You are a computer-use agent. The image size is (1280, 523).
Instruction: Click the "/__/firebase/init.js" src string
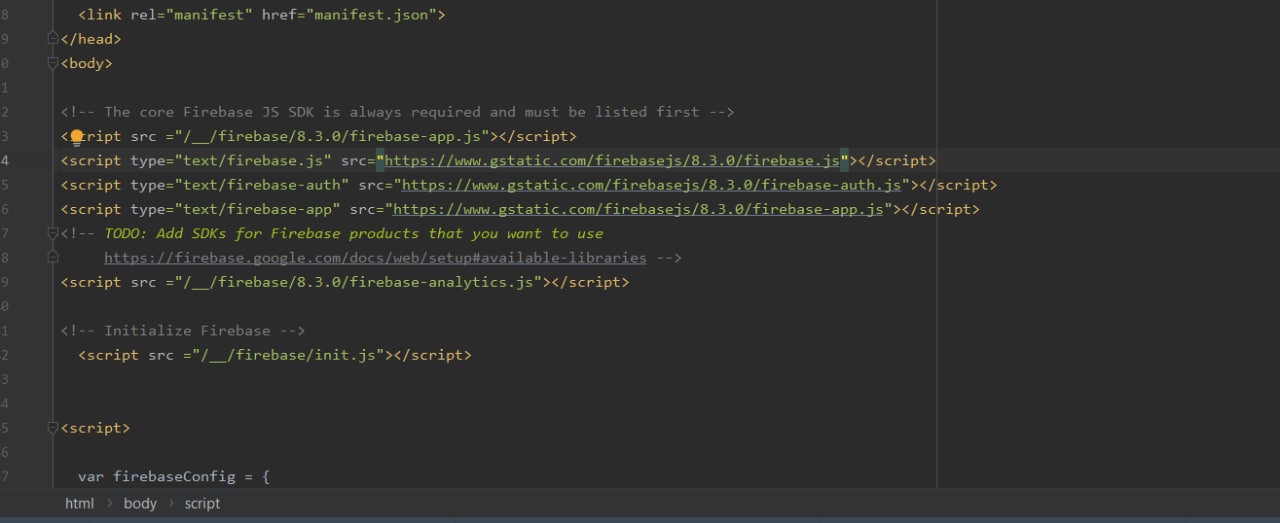pyautogui.click(x=288, y=355)
